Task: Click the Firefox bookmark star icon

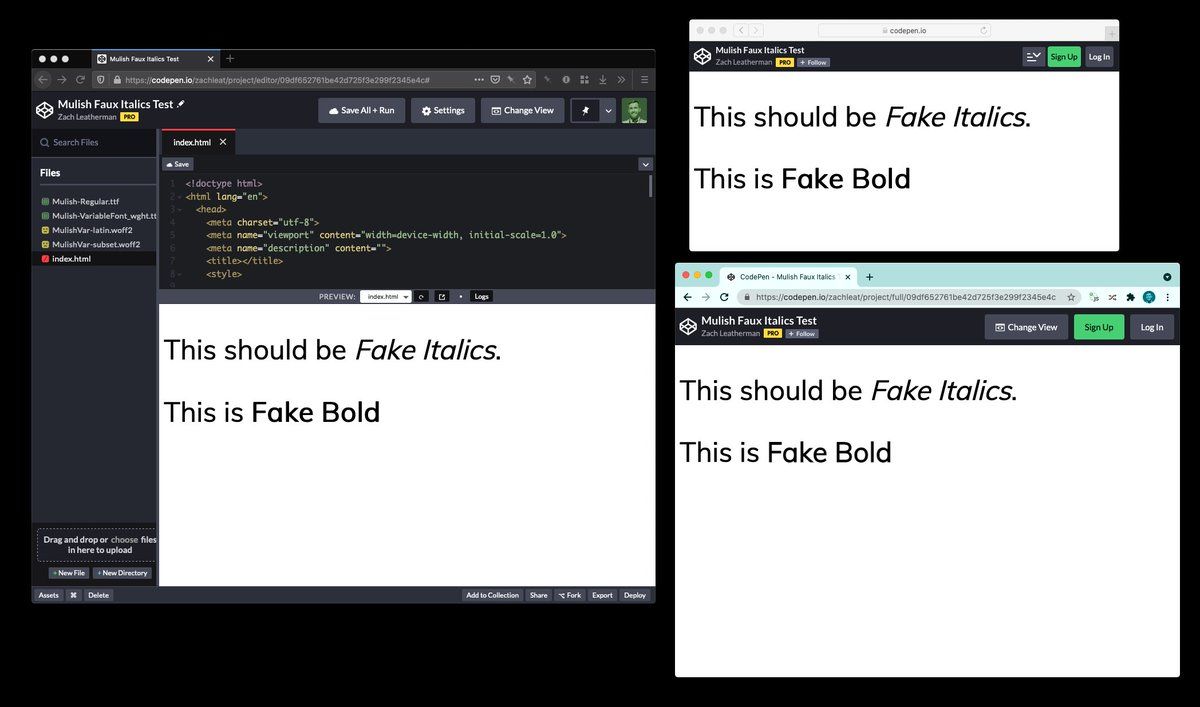Action: [527, 79]
